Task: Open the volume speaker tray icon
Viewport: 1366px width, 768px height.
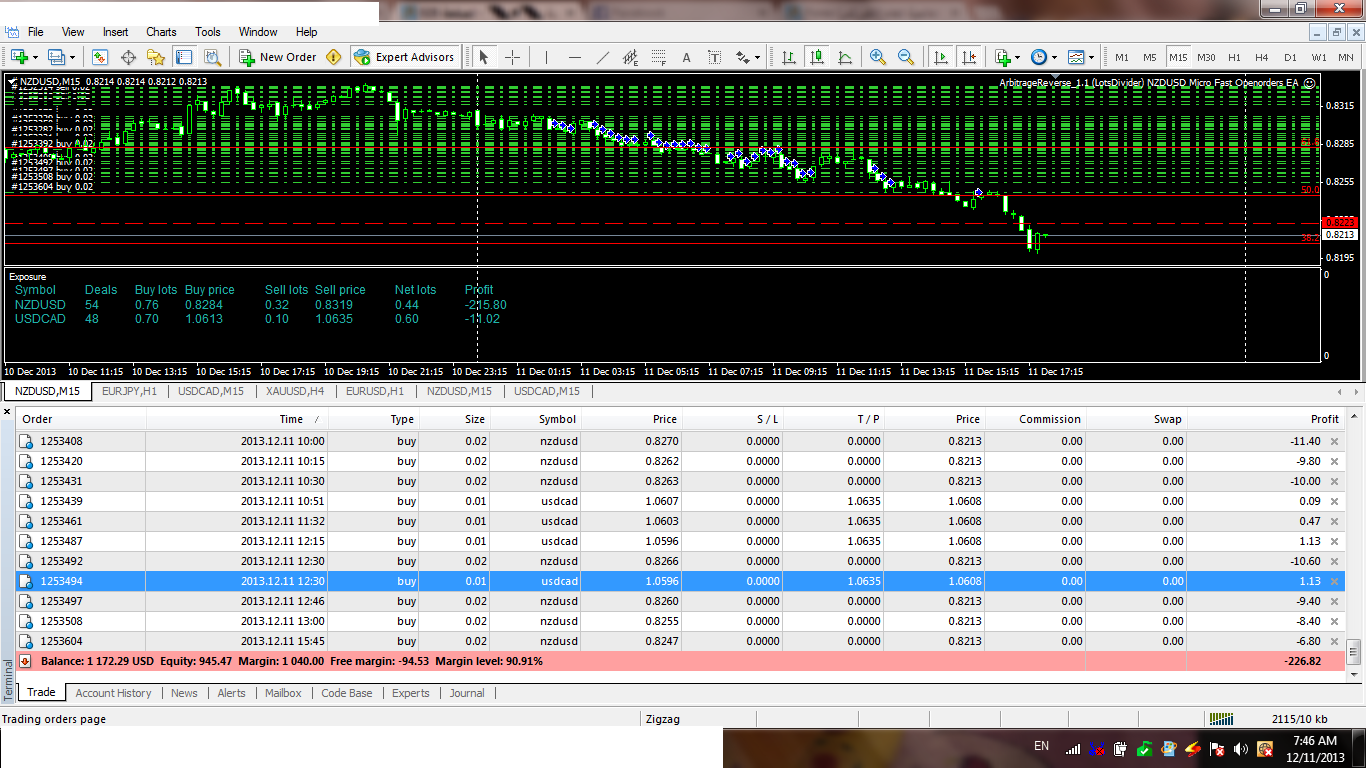Action: click(x=1241, y=748)
